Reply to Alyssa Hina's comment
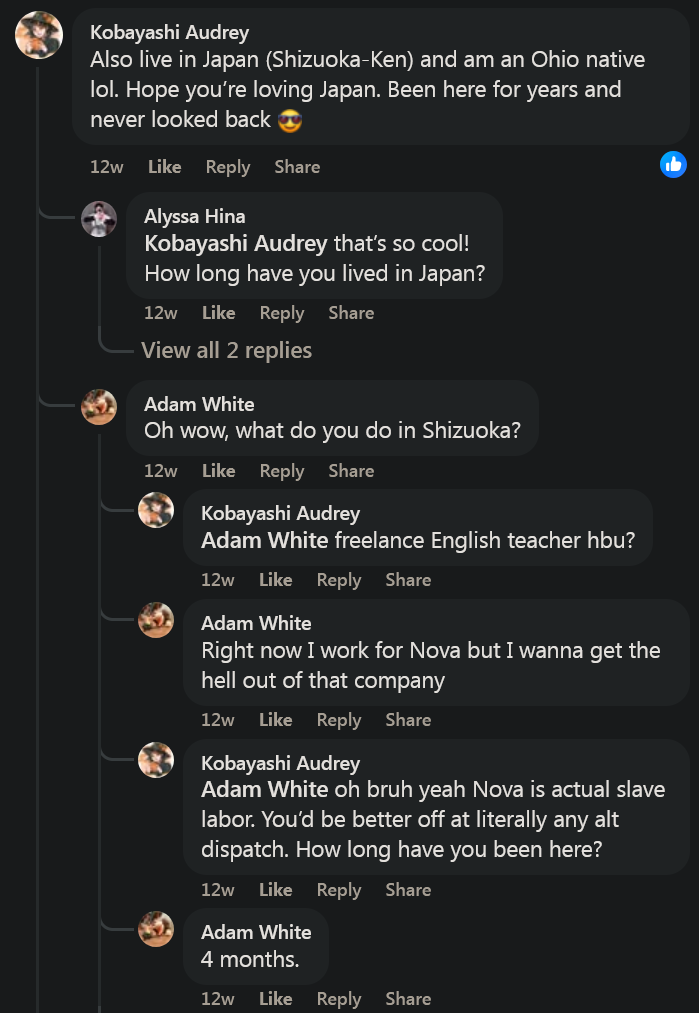 pyautogui.click(x=282, y=313)
